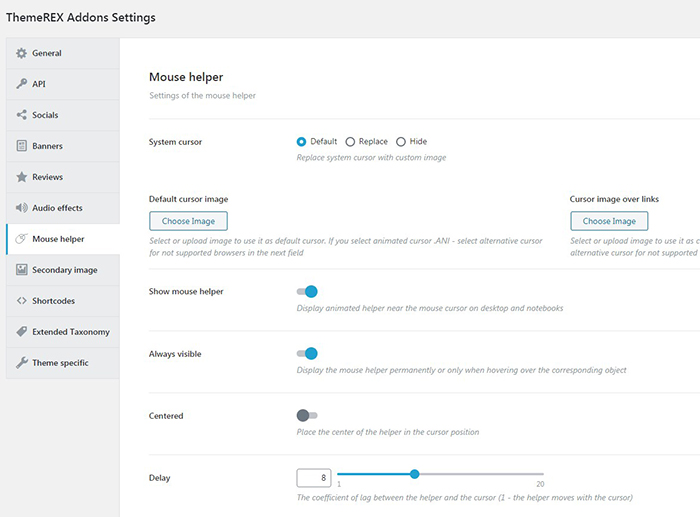The height and width of the screenshot is (517, 700).
Task: Click the Cursor image over links label
Action: pos(614,199)
